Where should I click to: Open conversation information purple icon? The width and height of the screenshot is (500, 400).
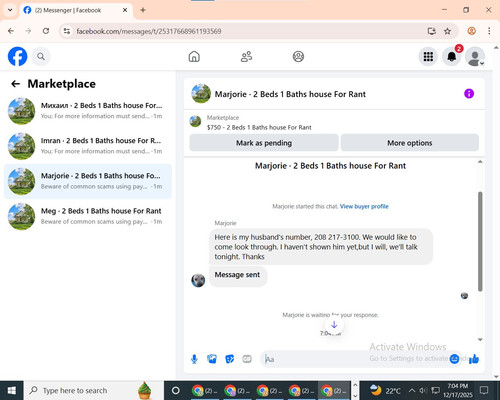[x=469, y=94]
